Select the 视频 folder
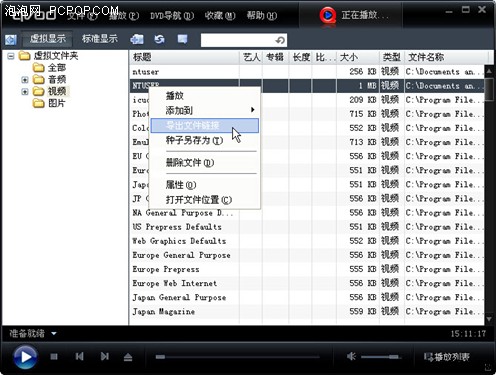This screenshot has height=375, width=496. click(x=50, y=91)
